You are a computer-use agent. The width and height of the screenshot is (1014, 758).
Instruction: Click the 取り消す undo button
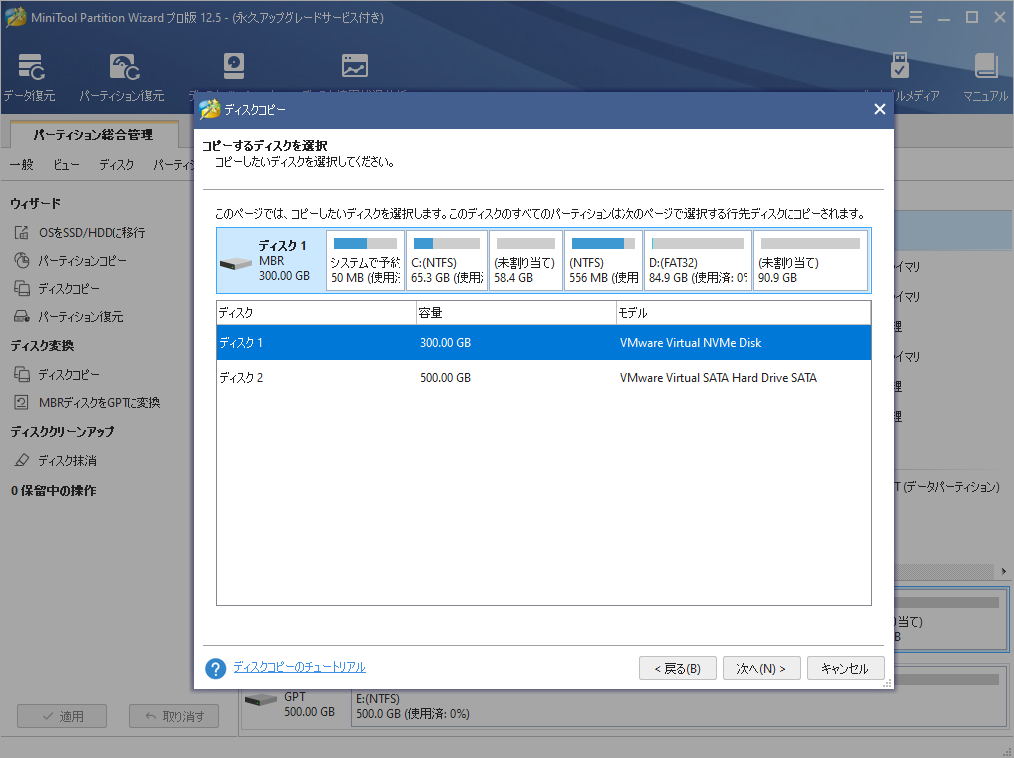(174, 716)
